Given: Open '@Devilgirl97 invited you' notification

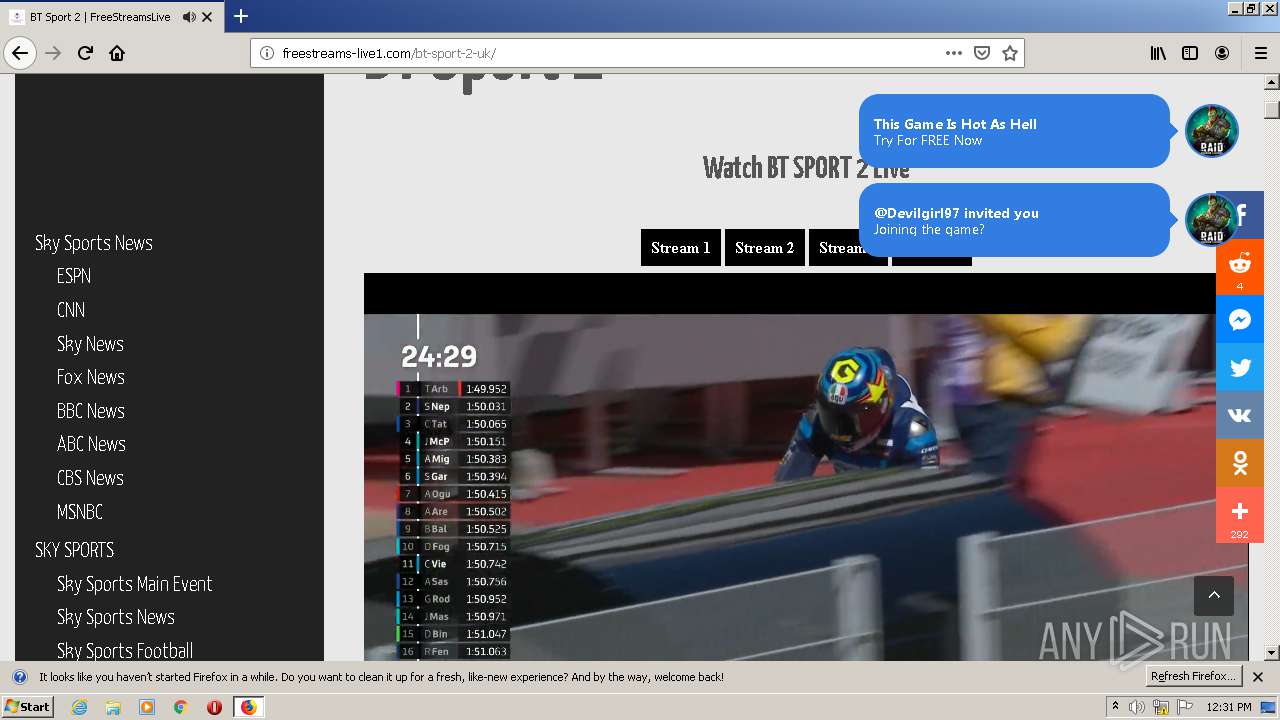Looking at the screenshot, I should 1014,220.
